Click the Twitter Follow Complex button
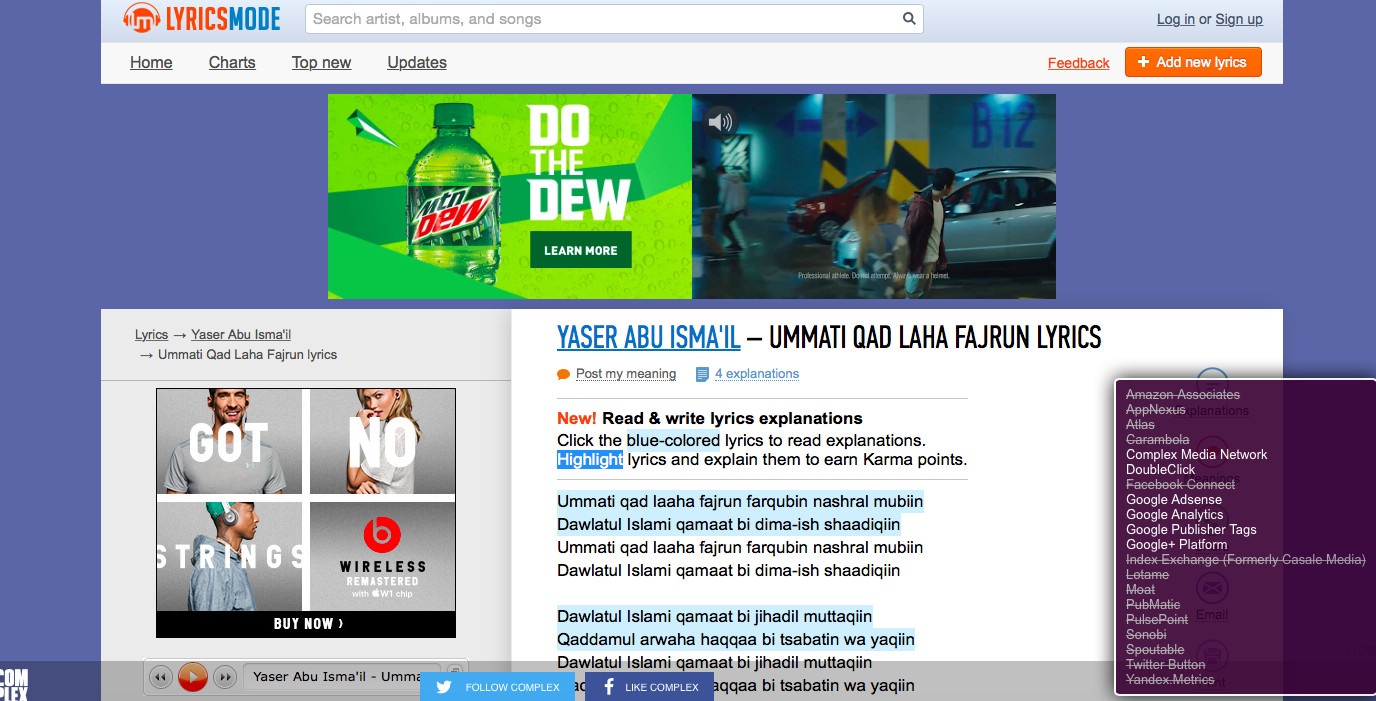The height and width of the screenshot is (701, 1376). pos(498,687)
